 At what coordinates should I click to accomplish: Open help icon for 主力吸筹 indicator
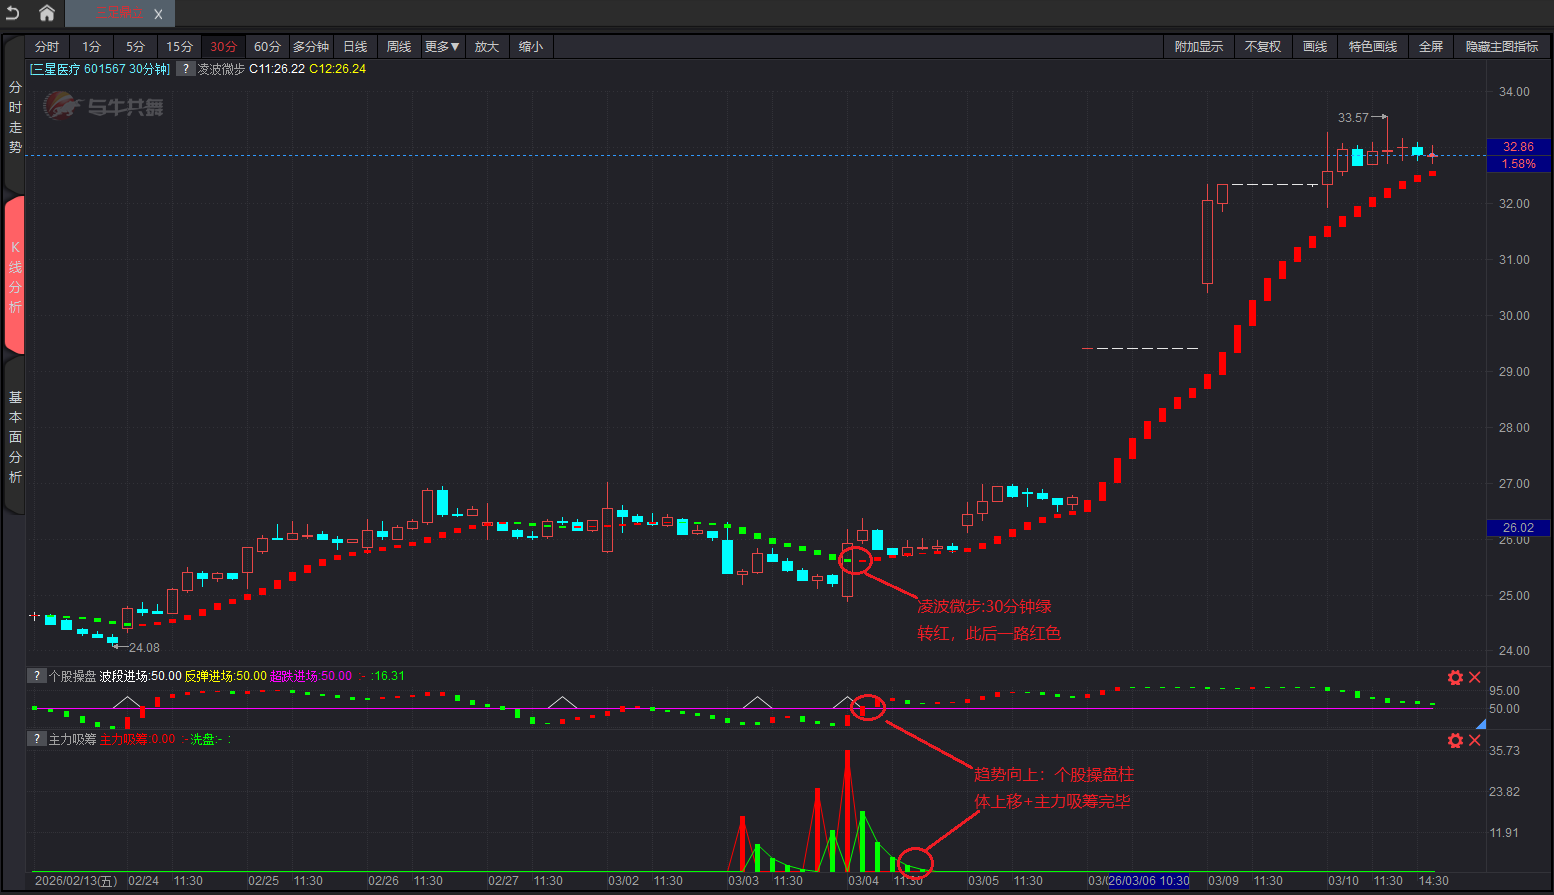[x=37, y=739]
